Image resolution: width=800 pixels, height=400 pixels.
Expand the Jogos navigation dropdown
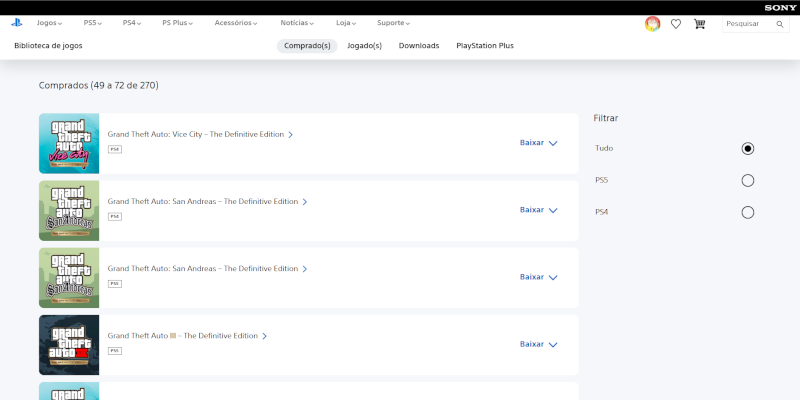click(49, 23)
